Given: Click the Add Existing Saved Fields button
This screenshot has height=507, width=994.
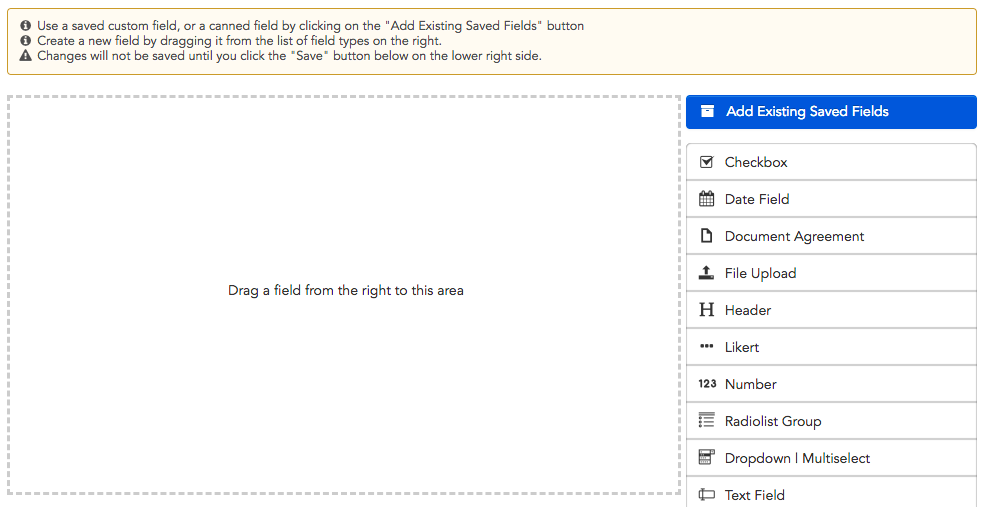Looking at the screenshot, I should pos(831,112).
